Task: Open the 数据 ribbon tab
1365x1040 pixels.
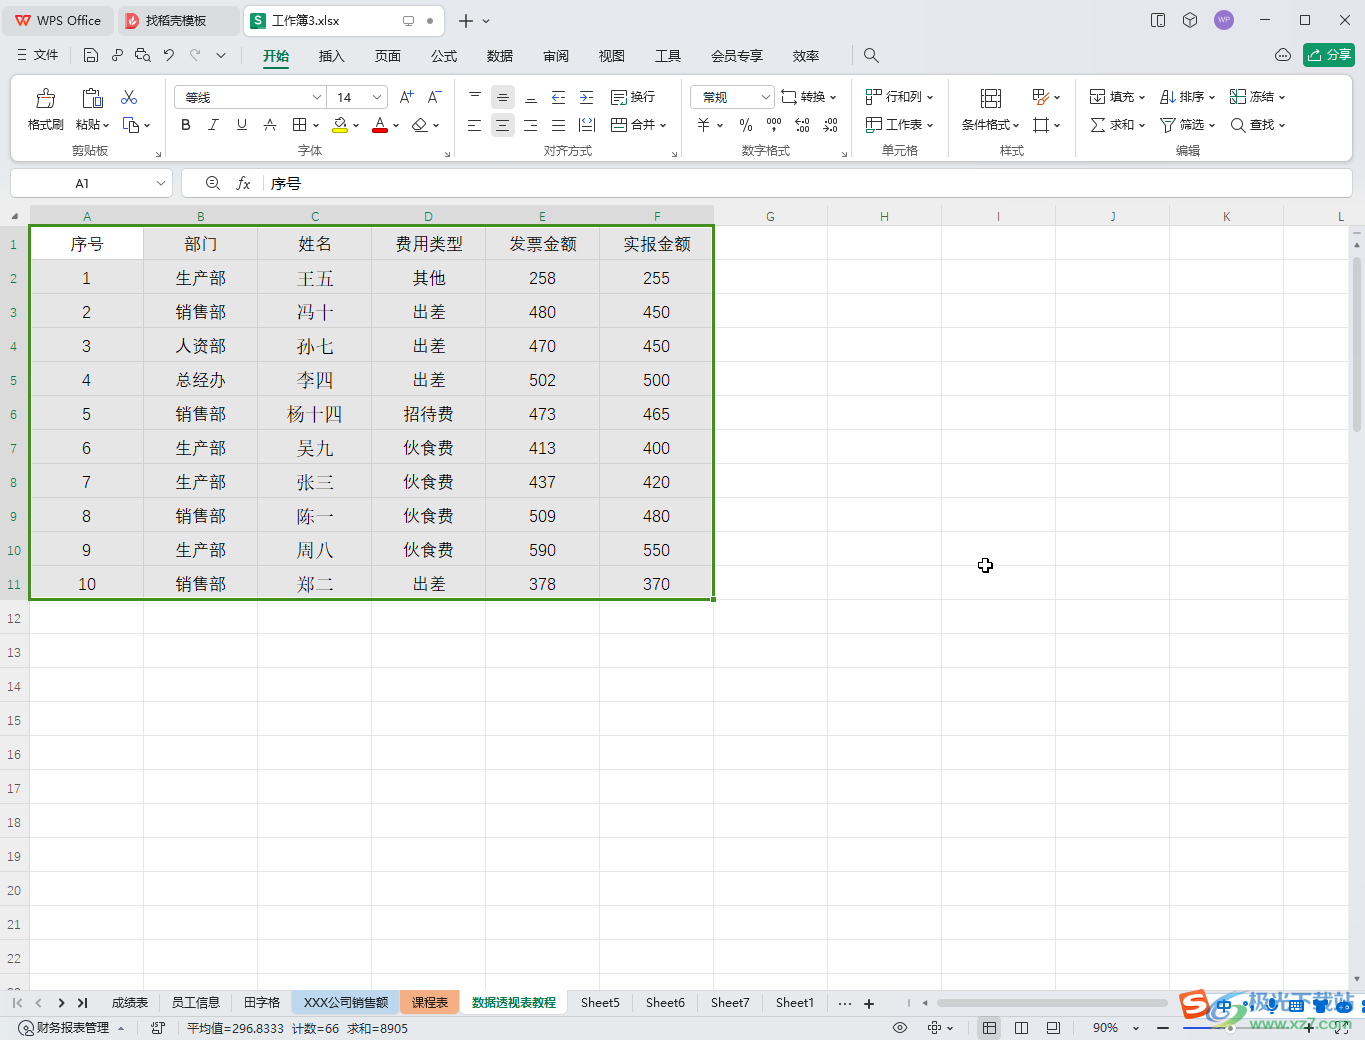Action: [x=500, y=56]
